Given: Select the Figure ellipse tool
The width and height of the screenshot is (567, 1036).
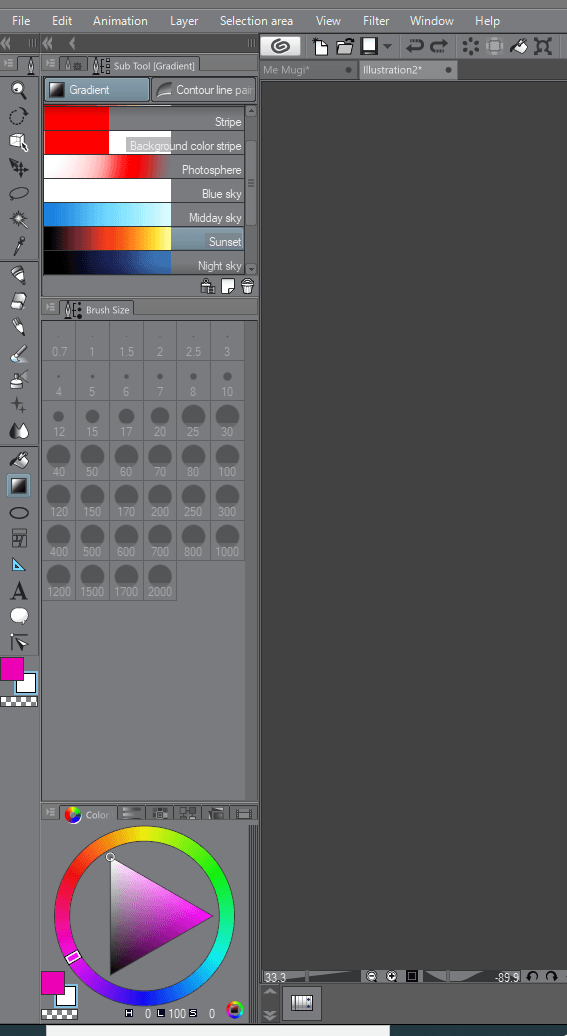Looking at the screenshot, I should pyautogui.click(x=19, y=513).
